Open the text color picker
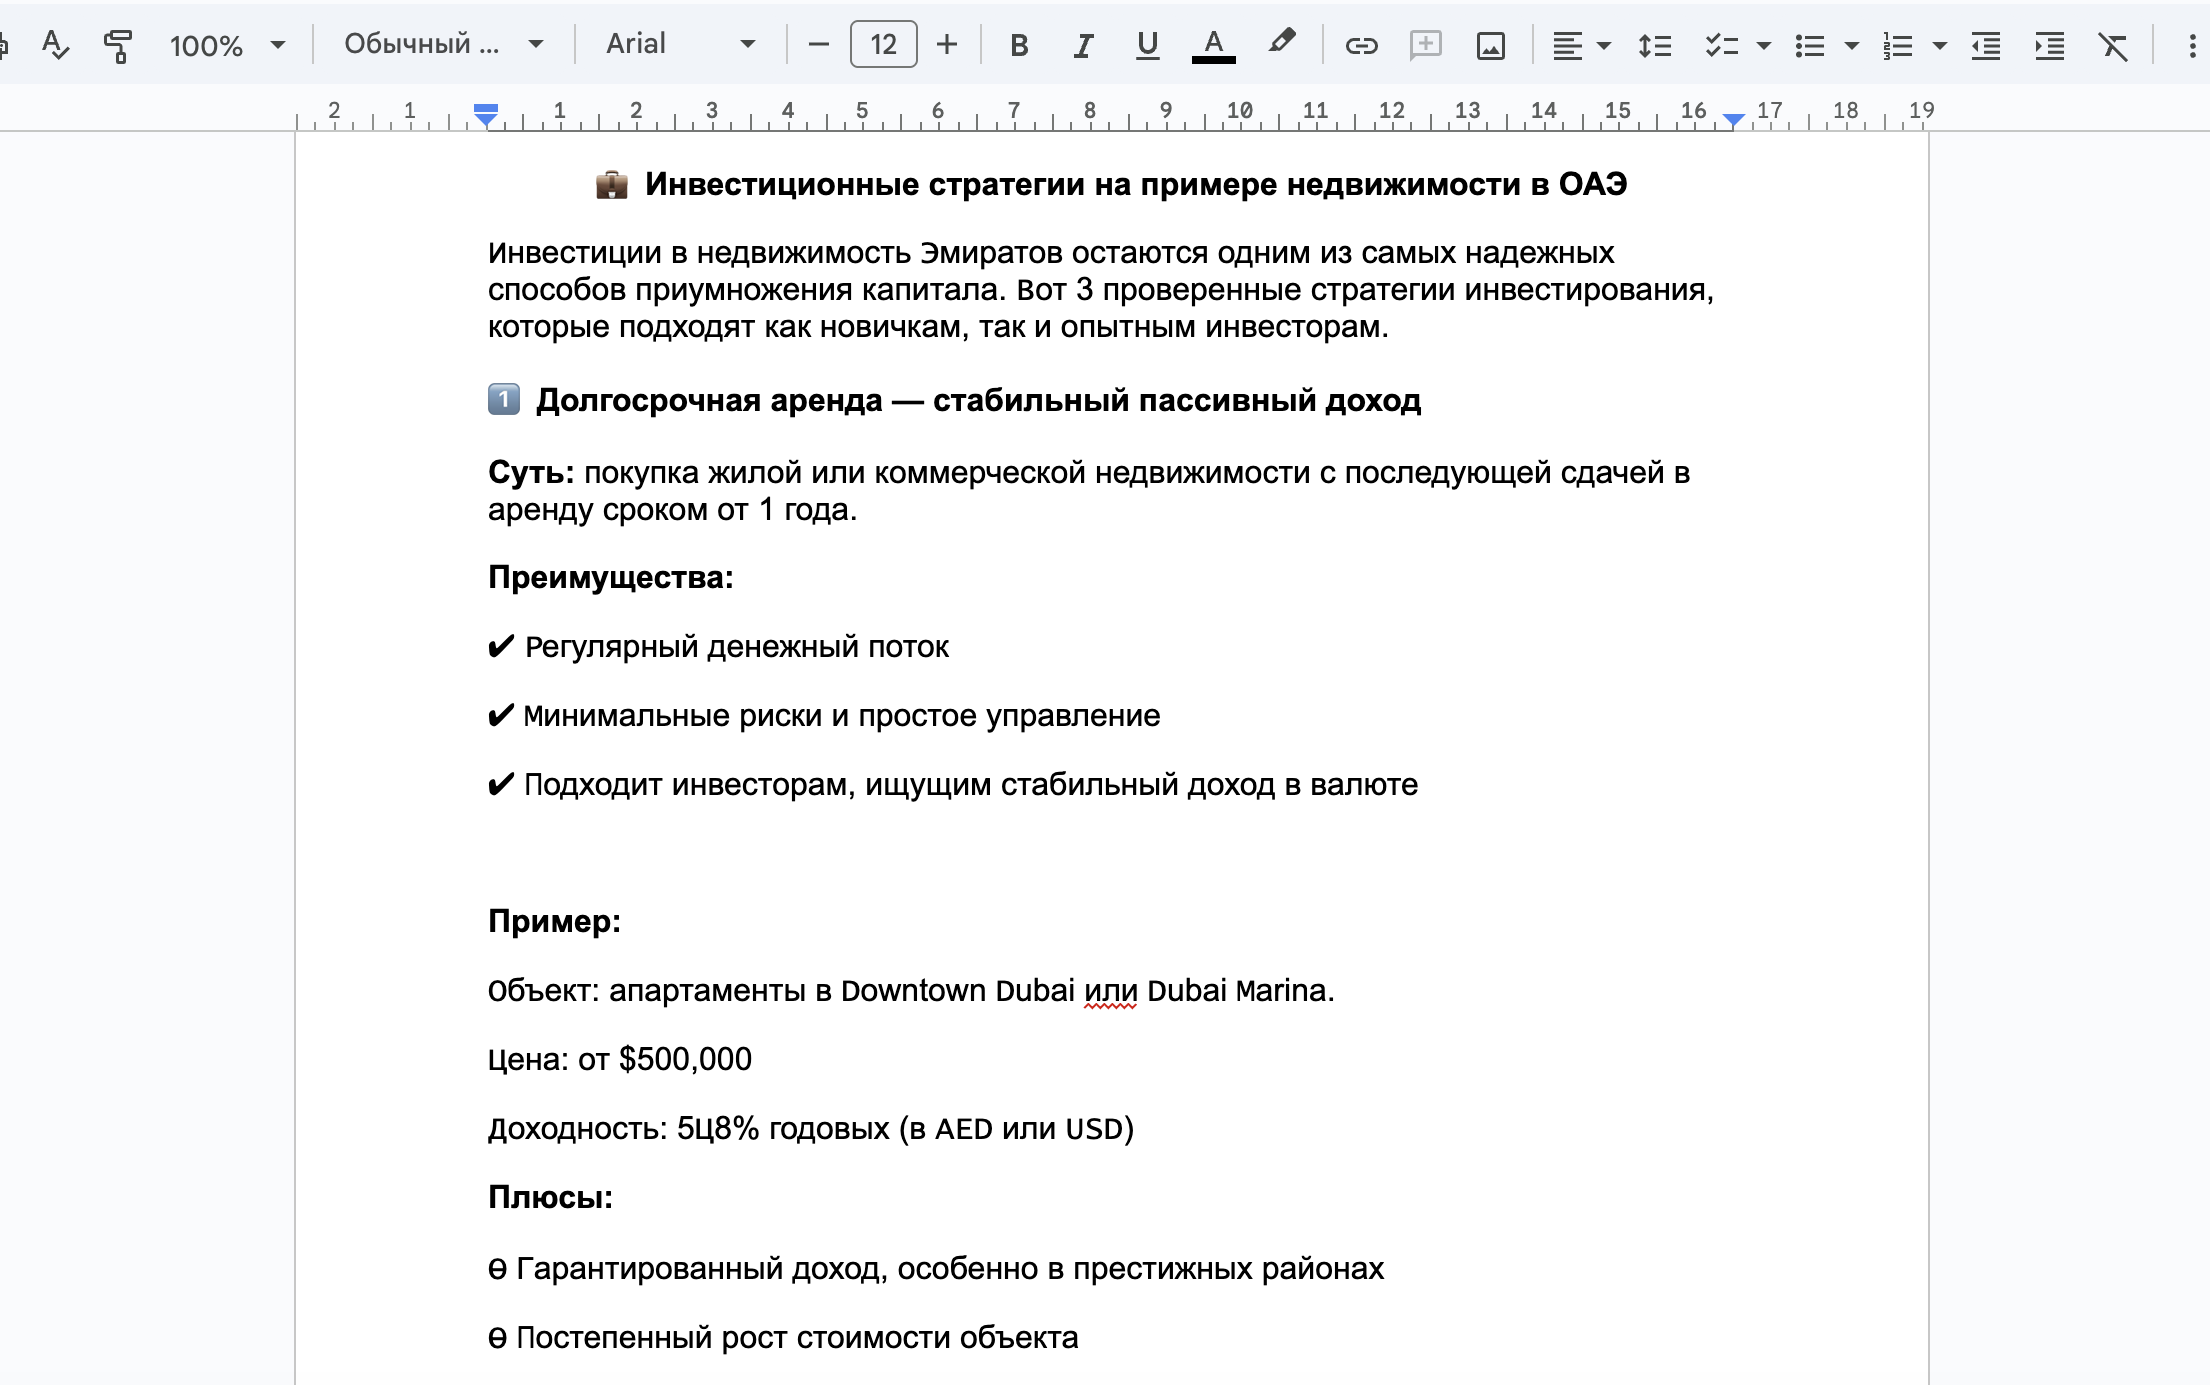This screenshot has width=2210, height=1385. pos(1213,45)
